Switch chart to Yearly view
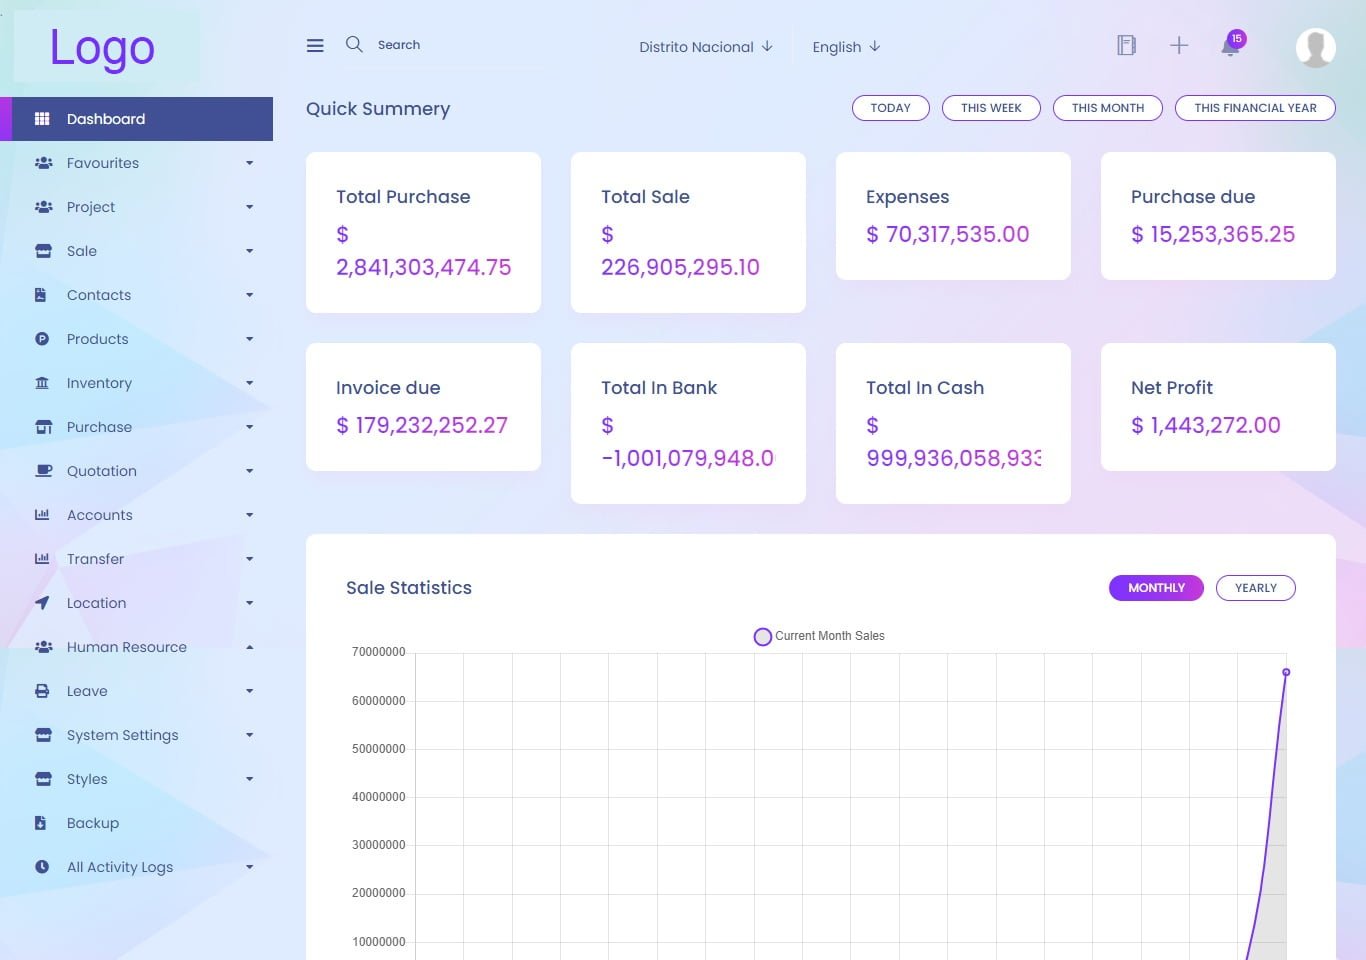 pos(1255,588)
